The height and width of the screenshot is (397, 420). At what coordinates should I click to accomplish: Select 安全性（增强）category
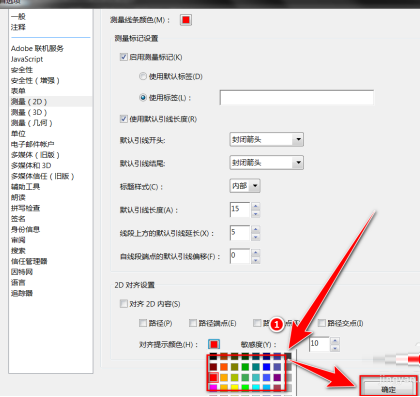pos(35,80)
